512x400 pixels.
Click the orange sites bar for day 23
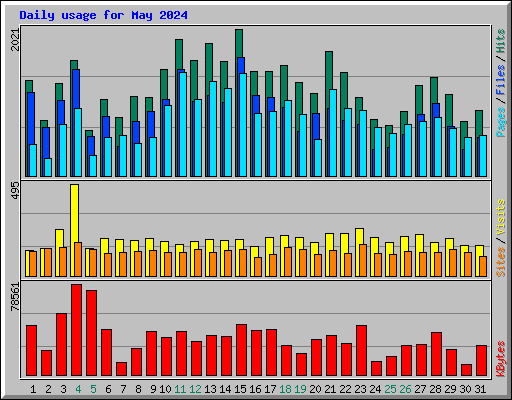click(363, 260)
